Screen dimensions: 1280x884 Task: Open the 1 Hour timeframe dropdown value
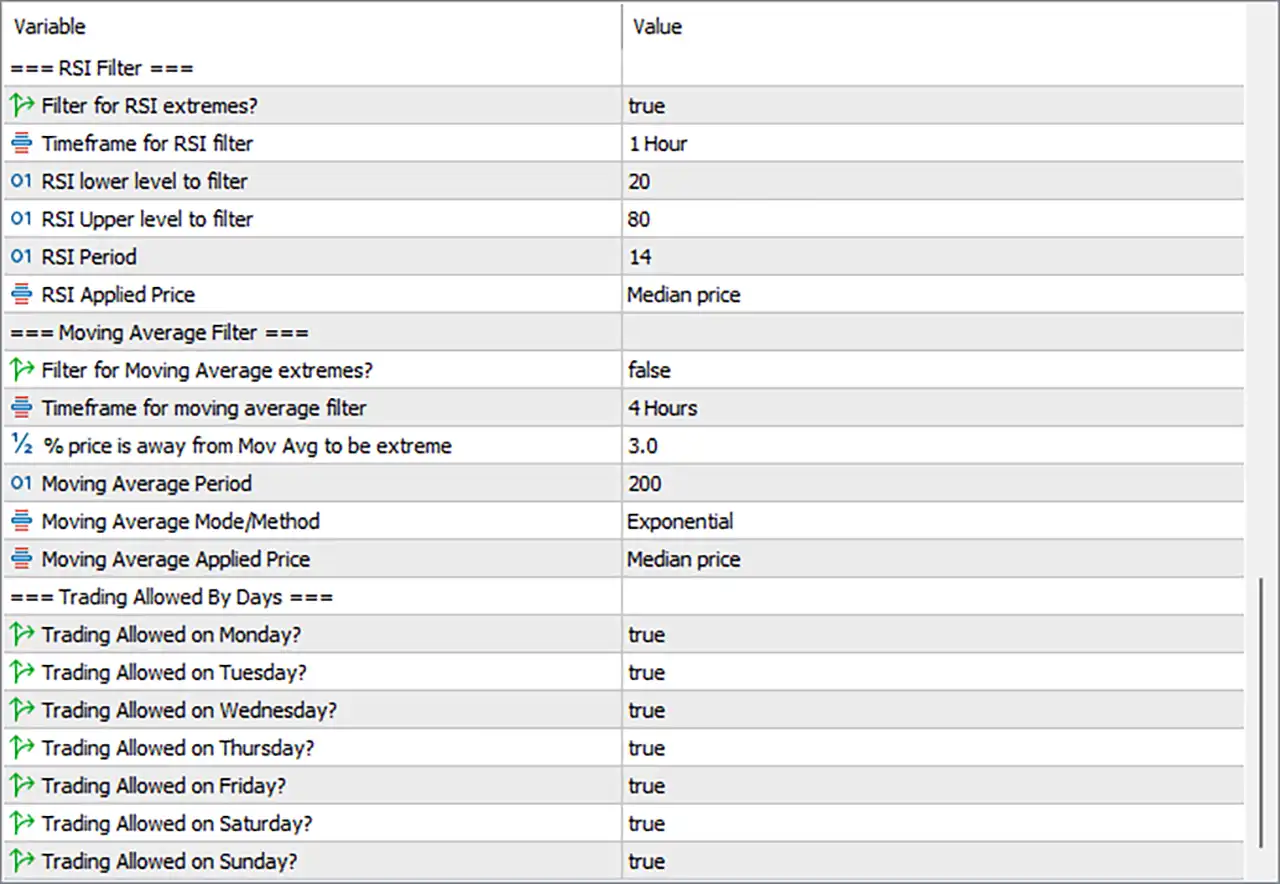pos(933,143)
